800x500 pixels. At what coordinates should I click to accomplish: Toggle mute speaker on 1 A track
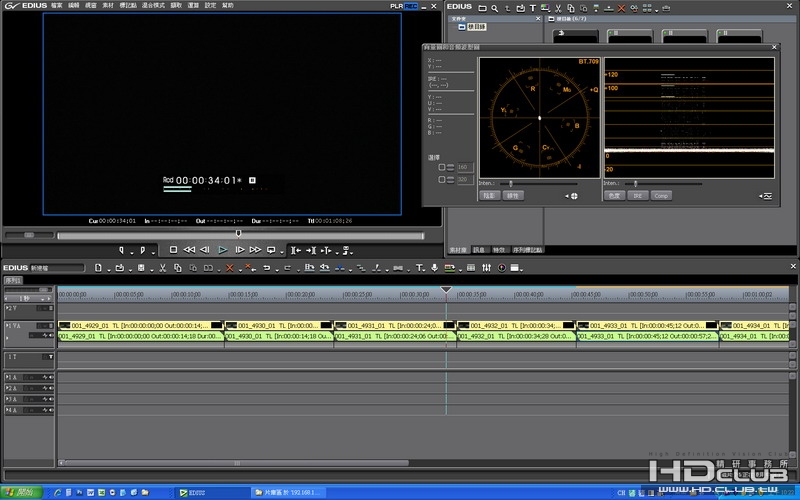51,378
